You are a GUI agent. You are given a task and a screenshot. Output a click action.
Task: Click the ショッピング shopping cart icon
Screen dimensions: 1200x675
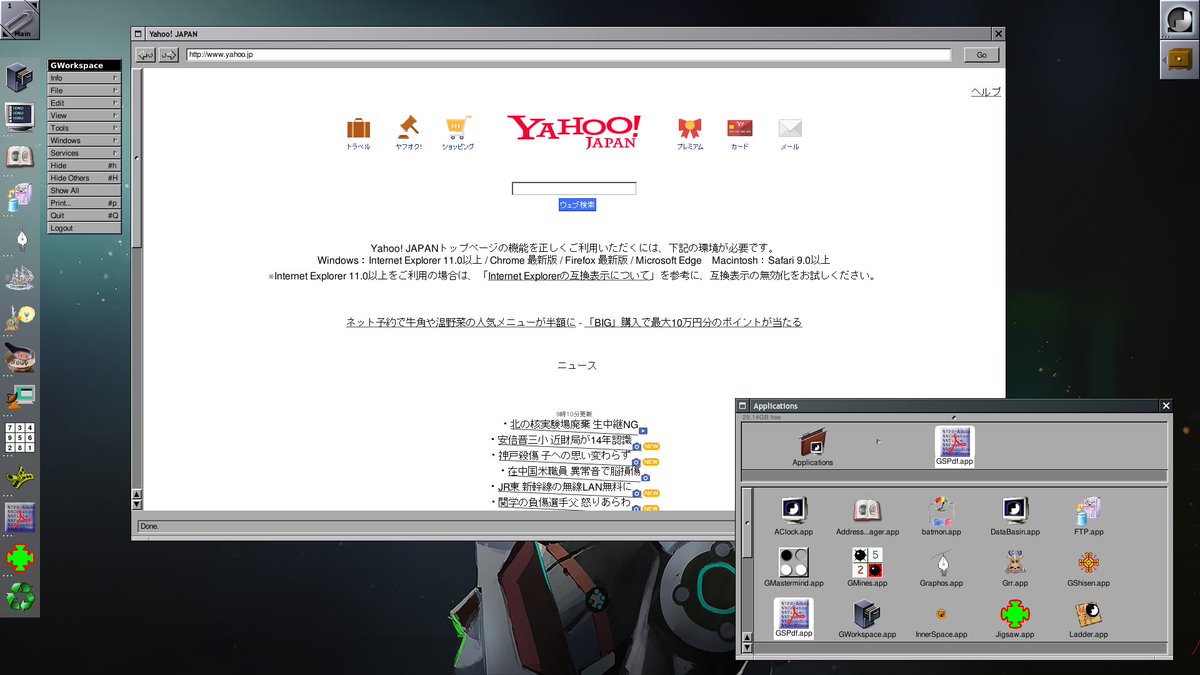point(458,127)
